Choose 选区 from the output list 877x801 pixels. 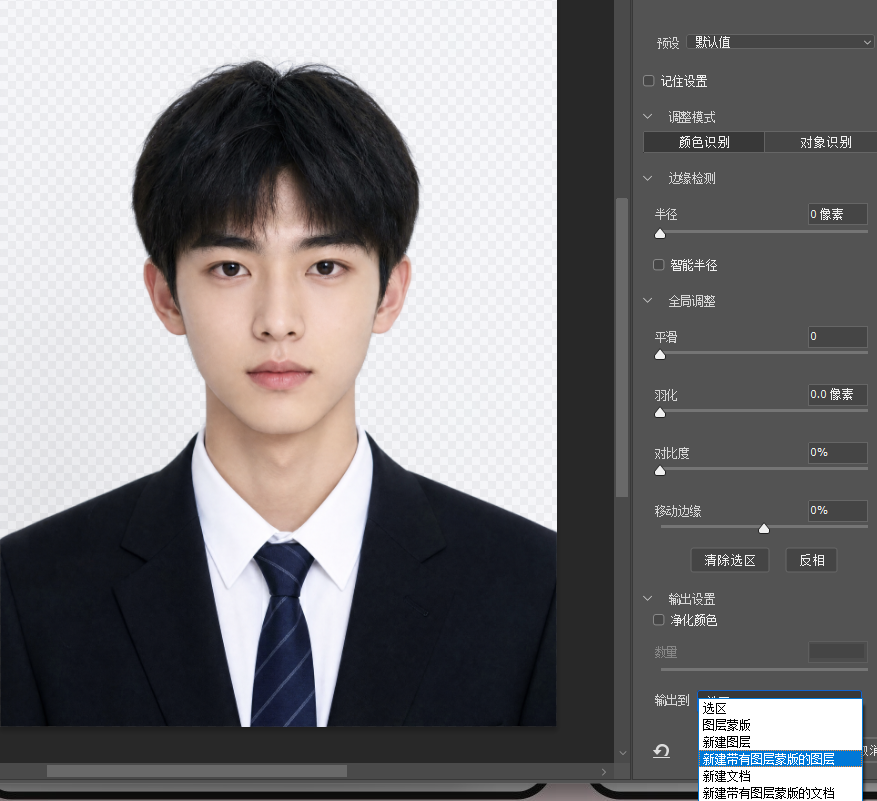[780, 708]
